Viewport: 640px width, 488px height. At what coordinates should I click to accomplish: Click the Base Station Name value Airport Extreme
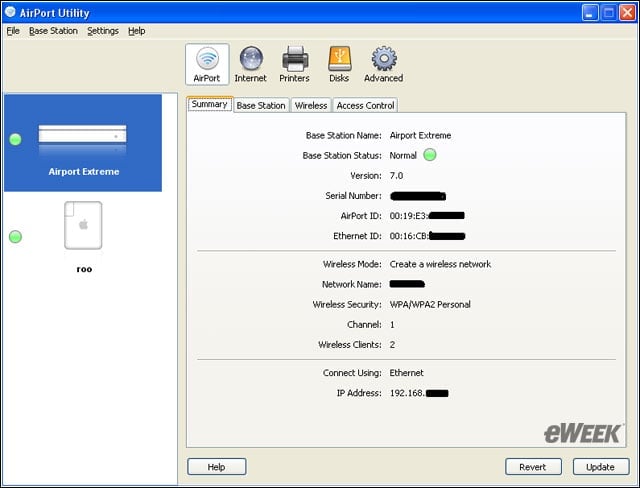click(420, 135)
